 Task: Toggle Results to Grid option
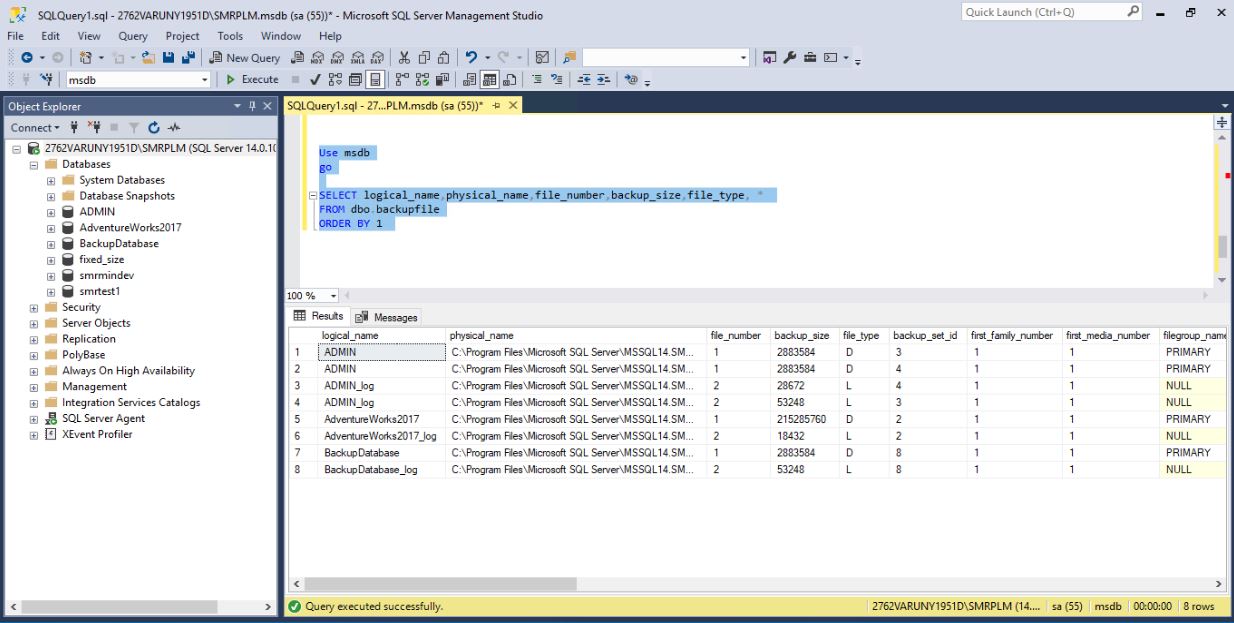pyautogui.click(x=491, y=80)
